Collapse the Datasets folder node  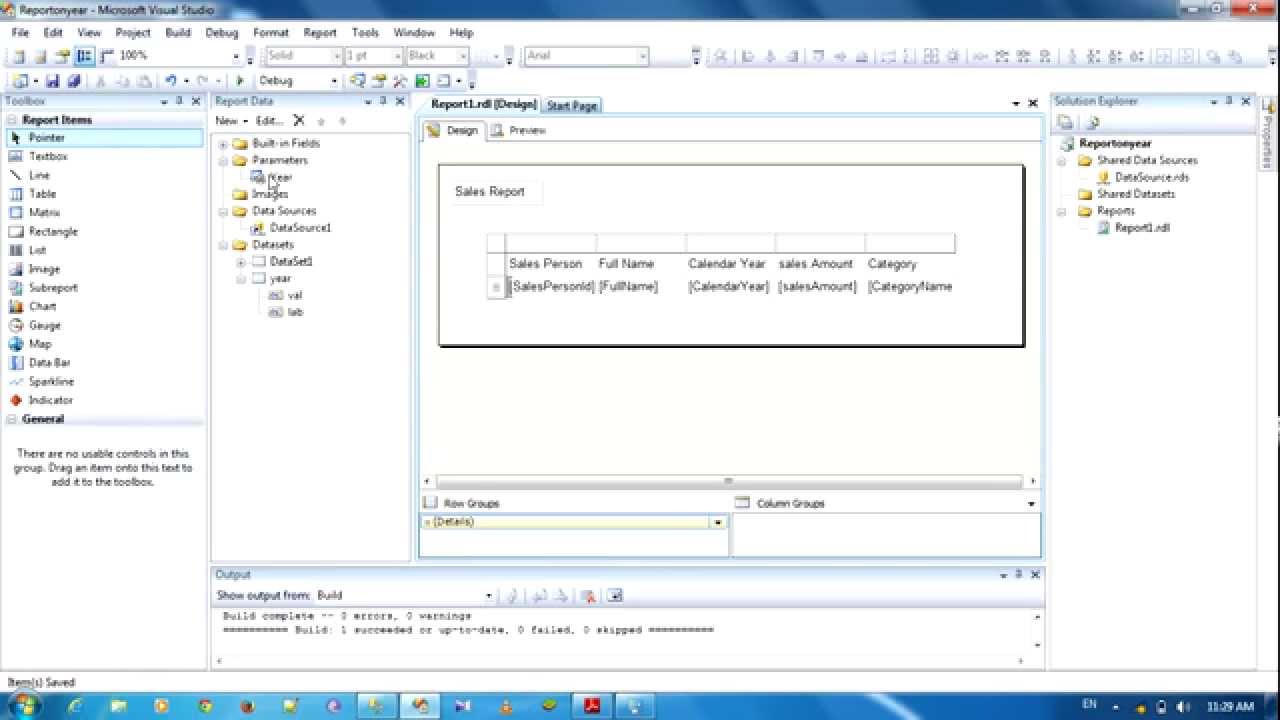click(x=223, y=245)
